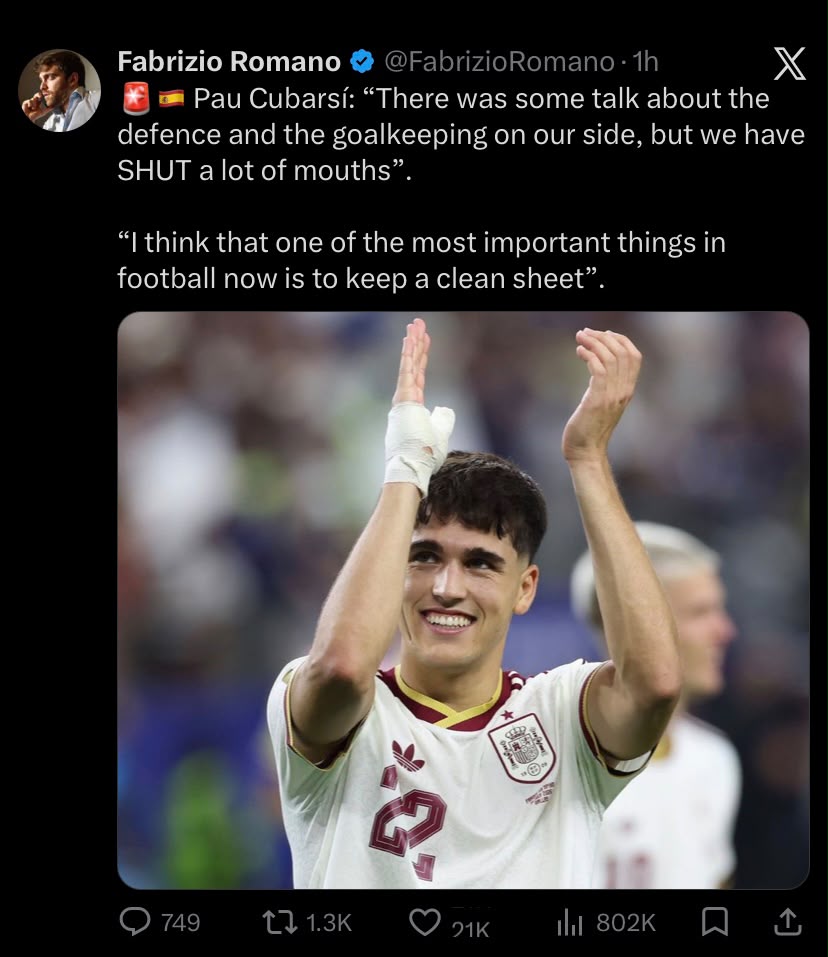Like the post with heart icon
Viewport: 828px width, 957px height.
(x=425, y=922)
